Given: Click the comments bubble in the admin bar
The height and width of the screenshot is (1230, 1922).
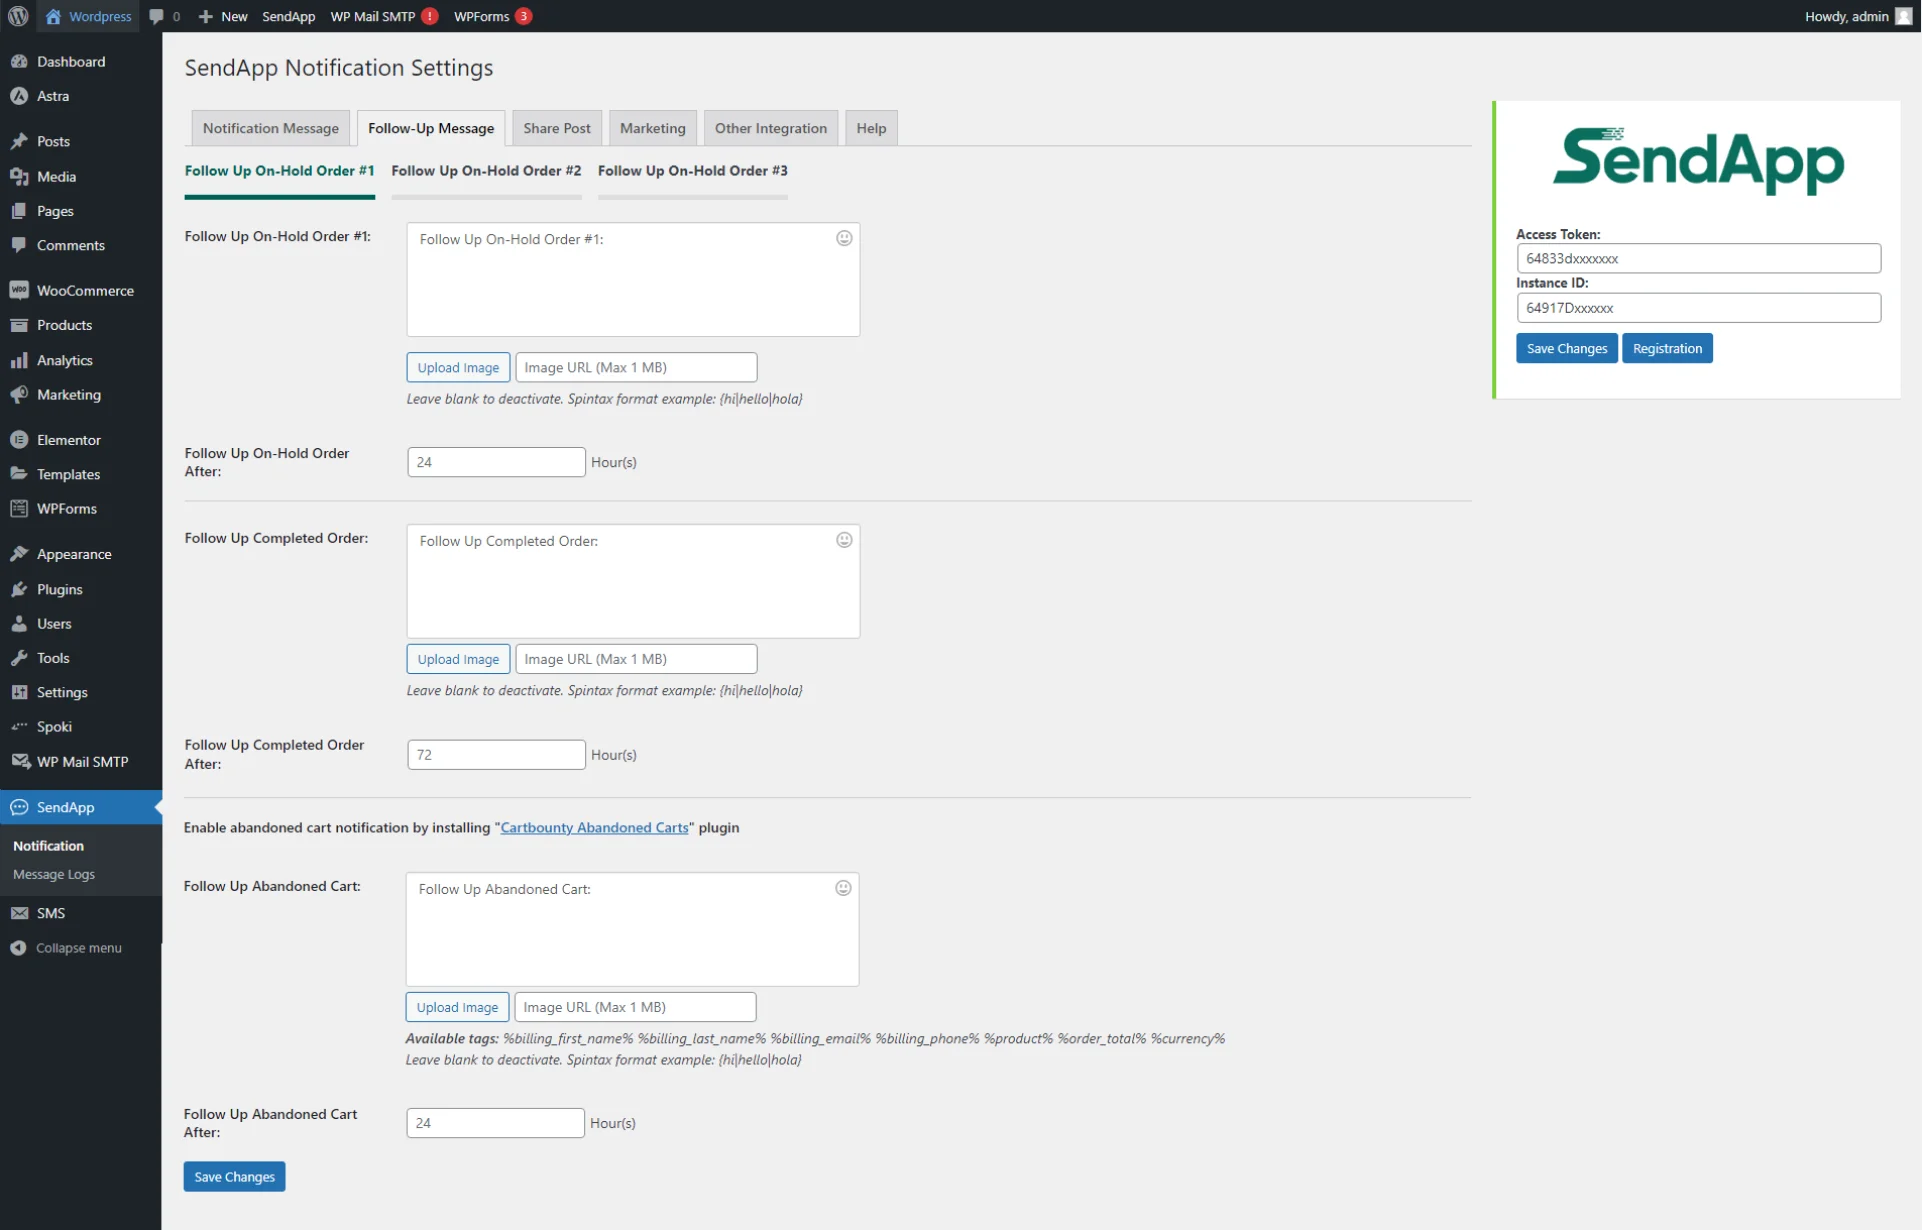Looking at the screenshot, I should (x=158, y=16).
